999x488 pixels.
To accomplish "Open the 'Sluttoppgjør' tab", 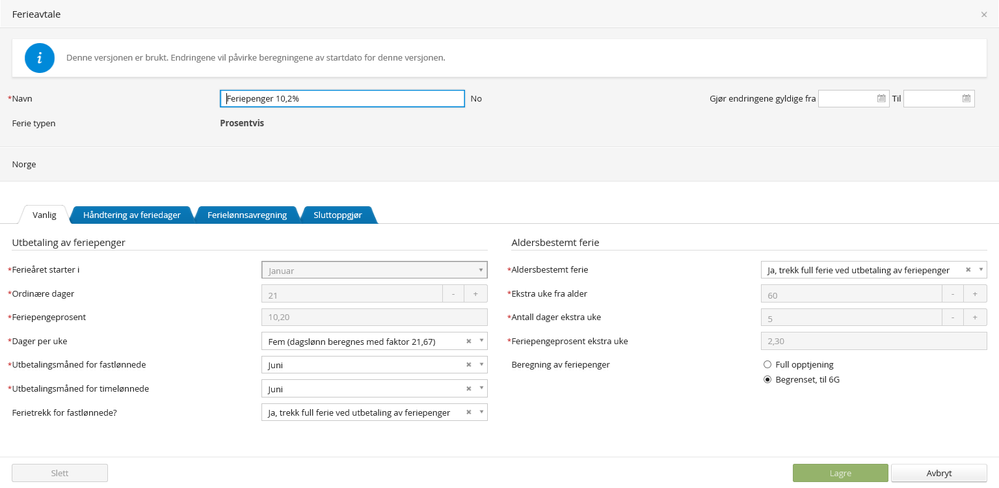I will click(337, 215).
